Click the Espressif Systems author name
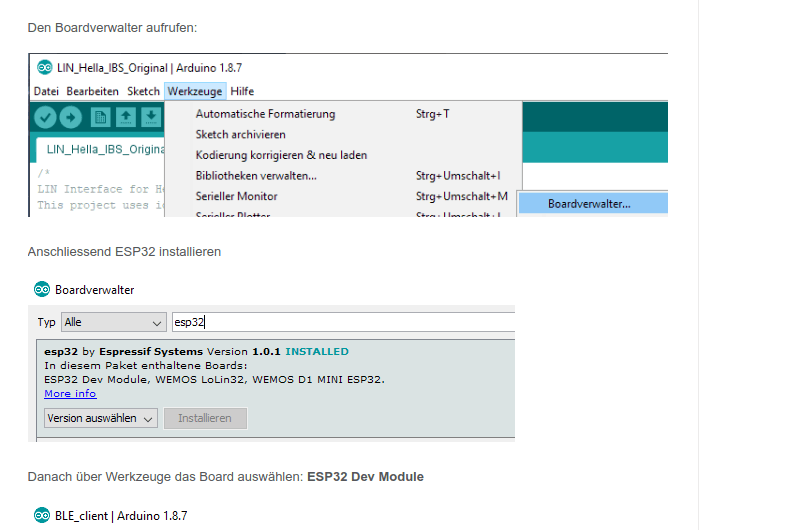This screenshot has height=530, width=810. (x=151, y=351)
